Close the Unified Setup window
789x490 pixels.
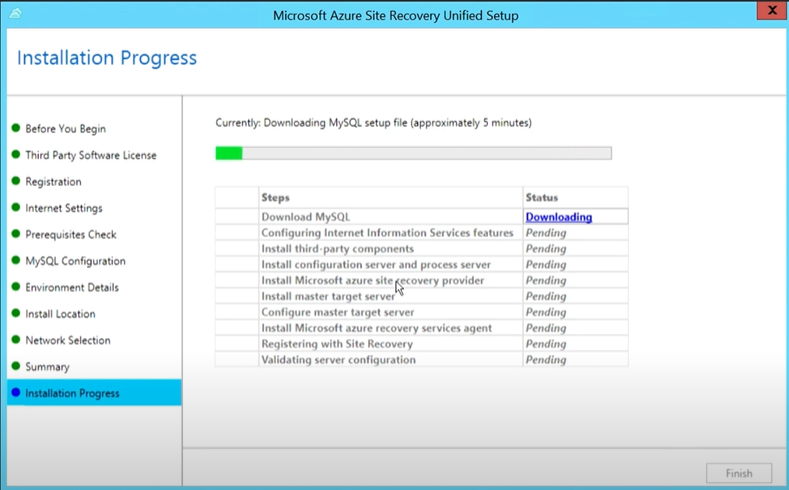[772, 11]
